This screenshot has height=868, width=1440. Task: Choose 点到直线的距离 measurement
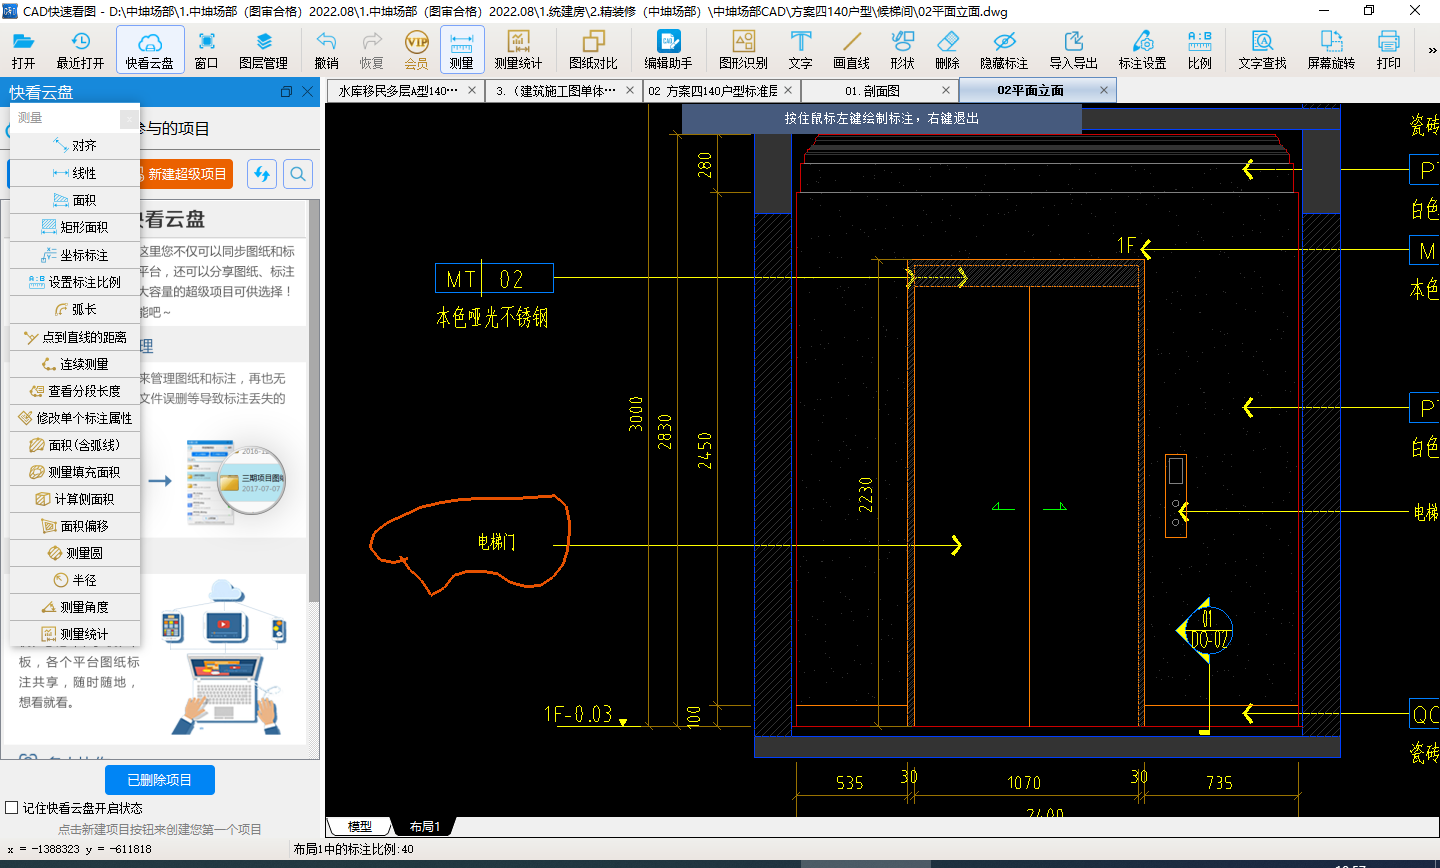tap(75, 337)
